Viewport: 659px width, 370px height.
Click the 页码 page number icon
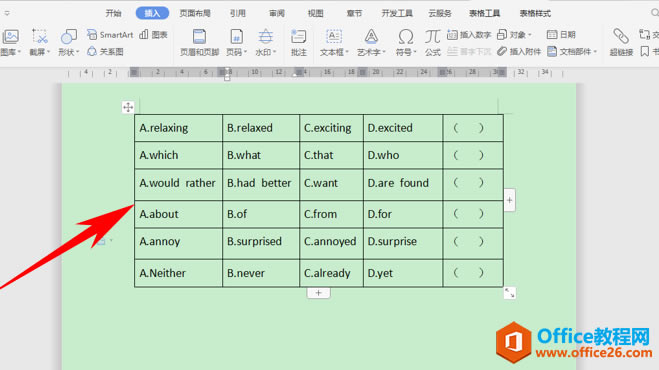[236, 37]
